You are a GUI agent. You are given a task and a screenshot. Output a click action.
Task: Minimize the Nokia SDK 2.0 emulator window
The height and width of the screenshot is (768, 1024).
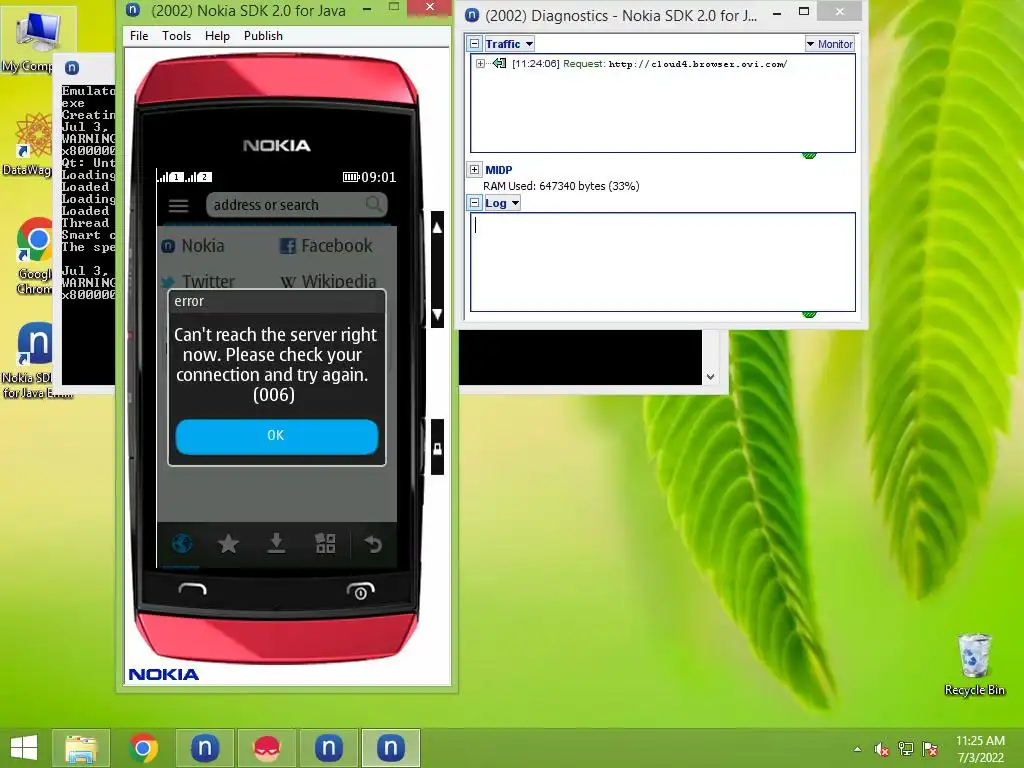[x=367, y=8]
